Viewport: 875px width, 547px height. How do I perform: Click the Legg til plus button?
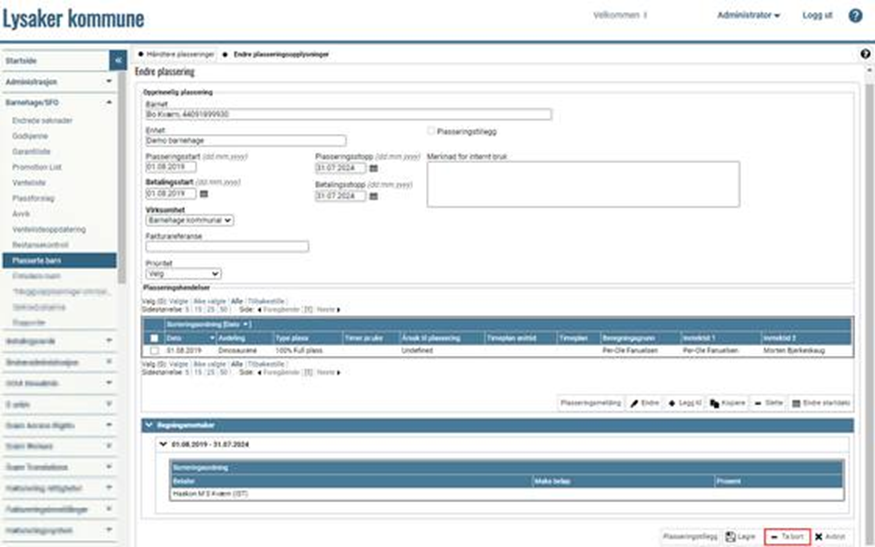(684, 402)
